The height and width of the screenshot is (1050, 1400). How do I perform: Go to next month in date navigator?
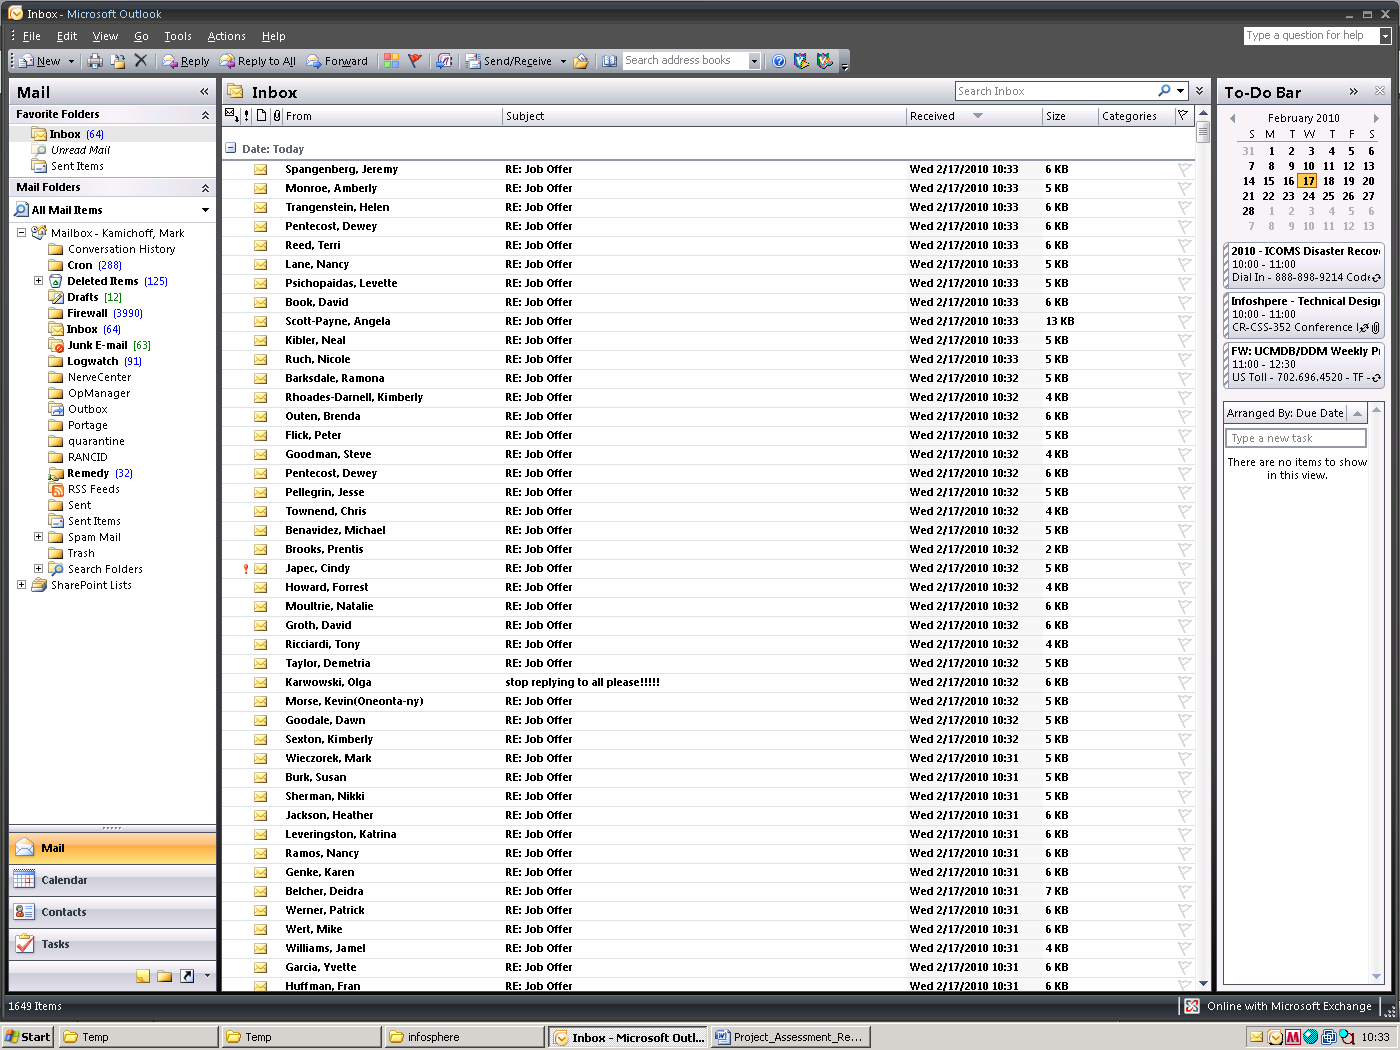1375,118
